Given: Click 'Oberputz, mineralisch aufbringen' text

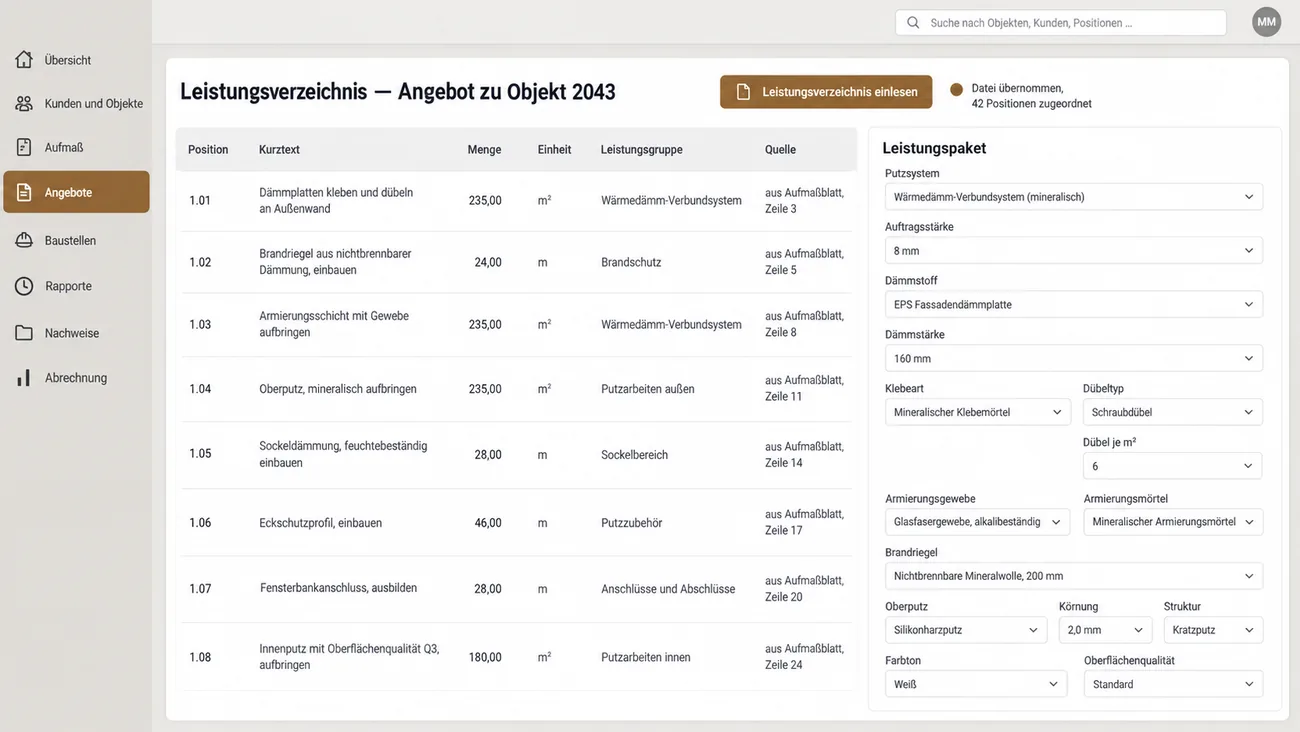Looking at the screenshot, I should [x=338, y=389].
